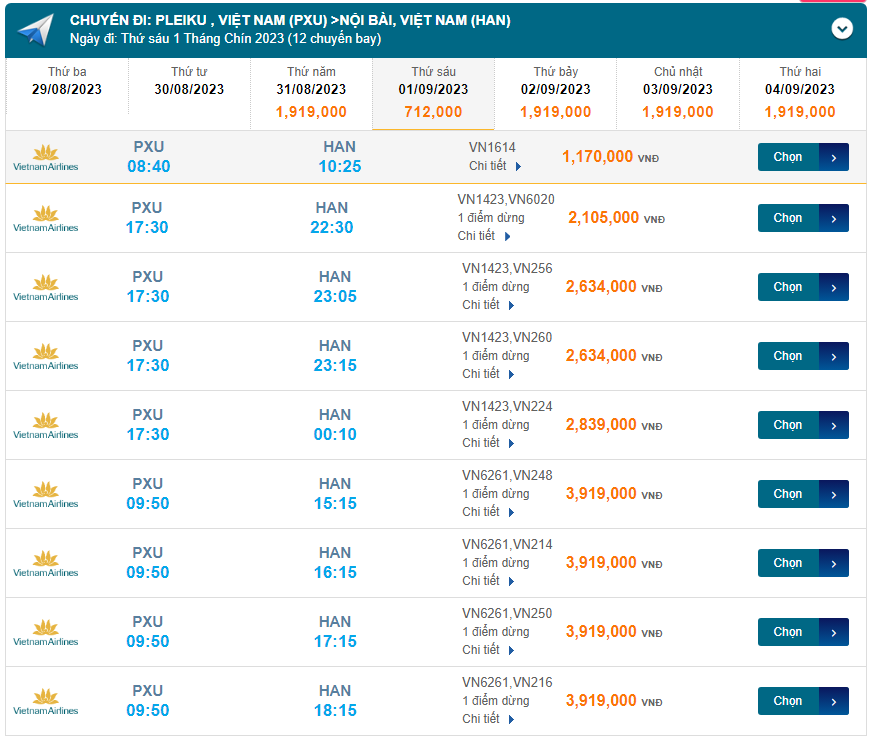Click the arrow beside Chọn for VN1614
This screenshot has width=873, height=745.
834,158
